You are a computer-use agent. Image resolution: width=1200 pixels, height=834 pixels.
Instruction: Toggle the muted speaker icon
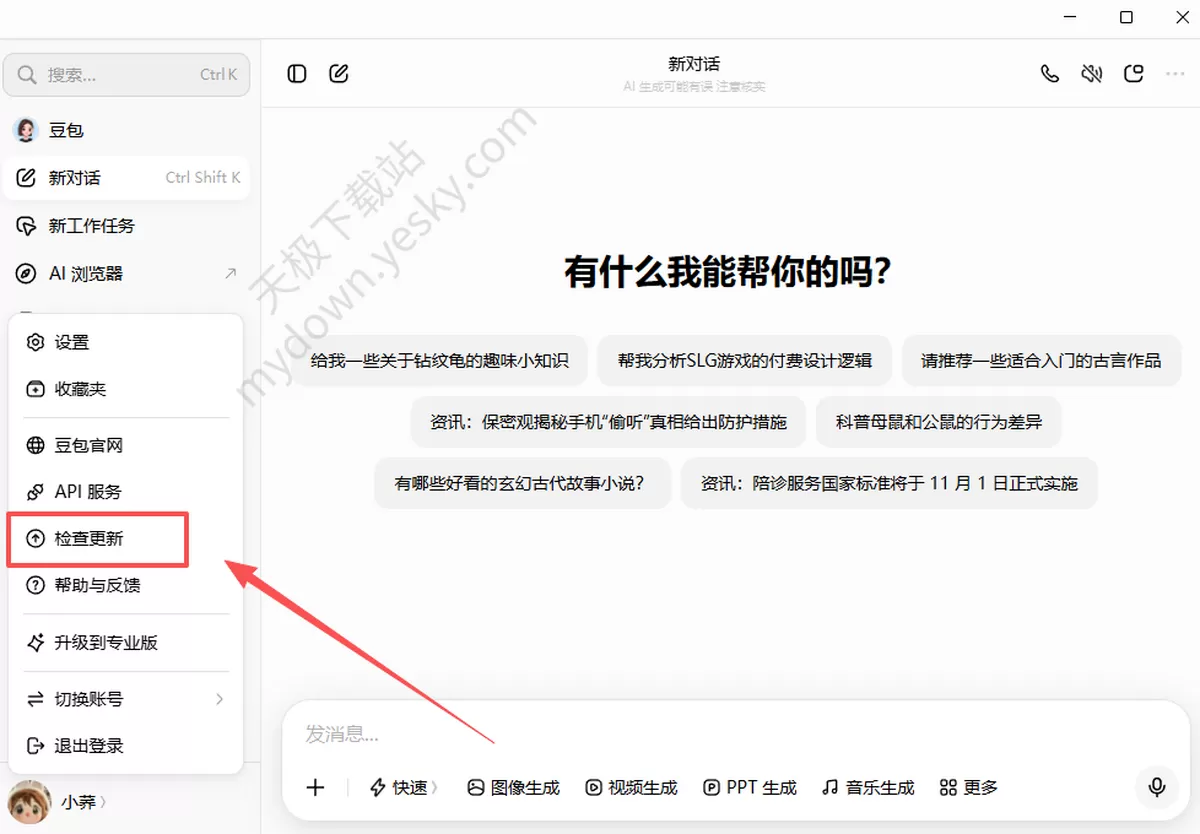click(x=1092, y=74)
